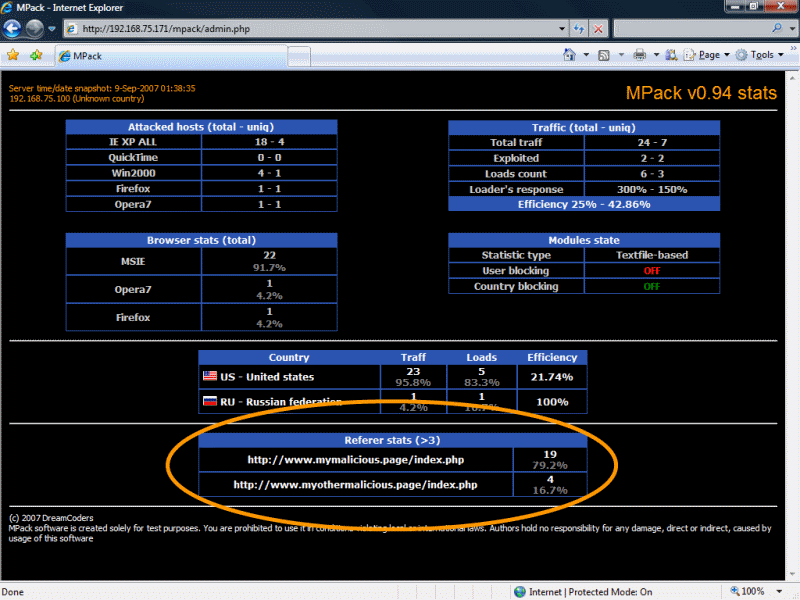This screenshot has width=800, height=600.
Task: Click the Country blocking OFF value
Action: [652, 287]
